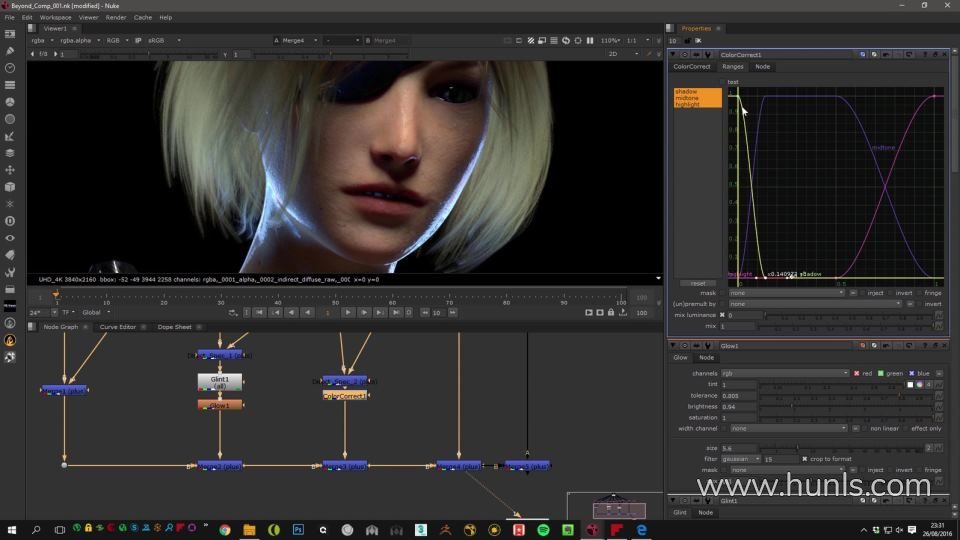The width and height of the screenshot is (960, 540).
Task: Open the File menu
Action: pos(9,17)
